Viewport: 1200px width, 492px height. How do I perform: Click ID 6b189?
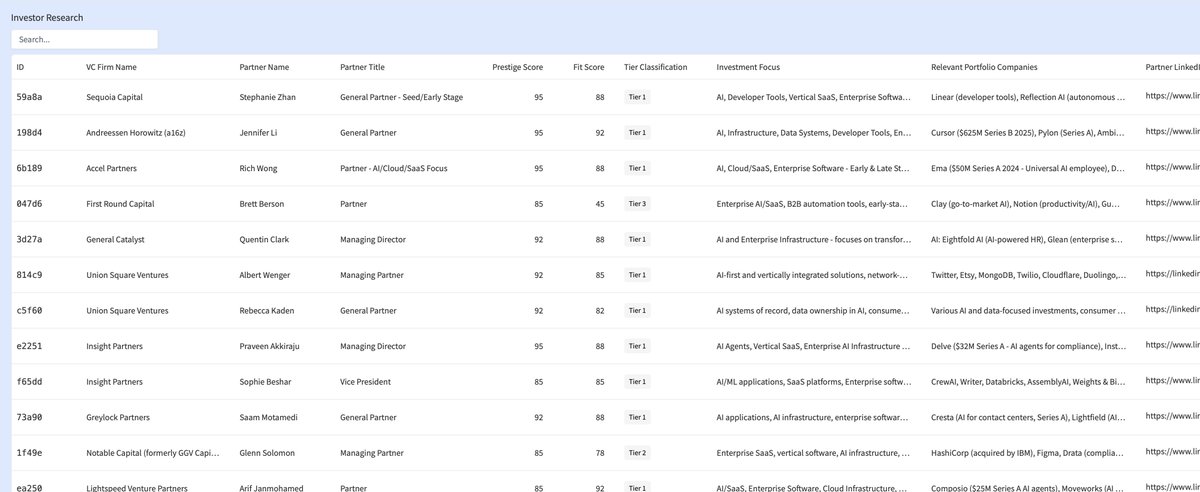(x=29, y=168)
